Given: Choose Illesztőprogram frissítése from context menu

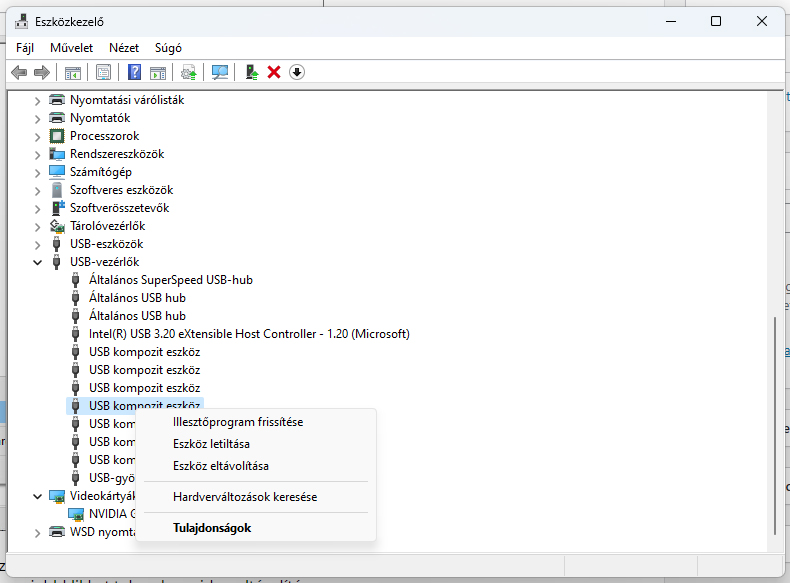Looking at the screenshot, I should point(238,422).
